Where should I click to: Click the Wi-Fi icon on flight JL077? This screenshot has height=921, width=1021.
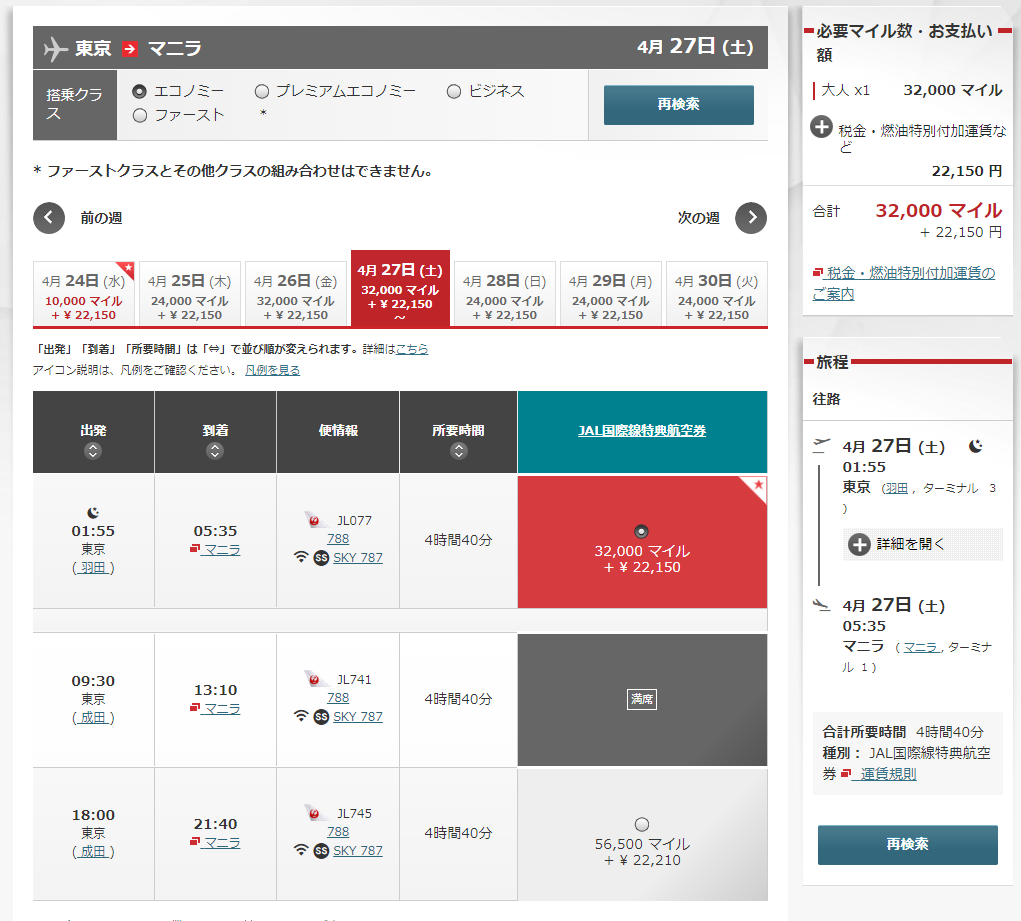coord(301,558)
